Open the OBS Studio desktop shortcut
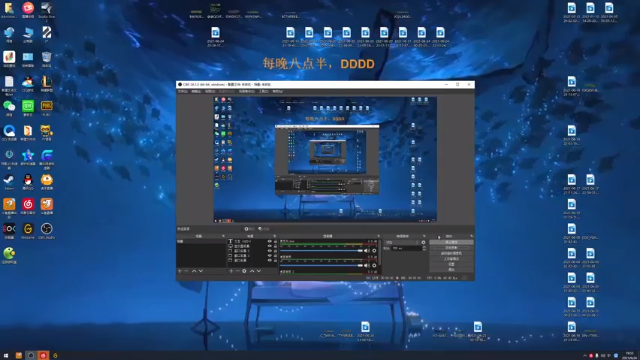640x360 pixels. [x=47, y=231]
